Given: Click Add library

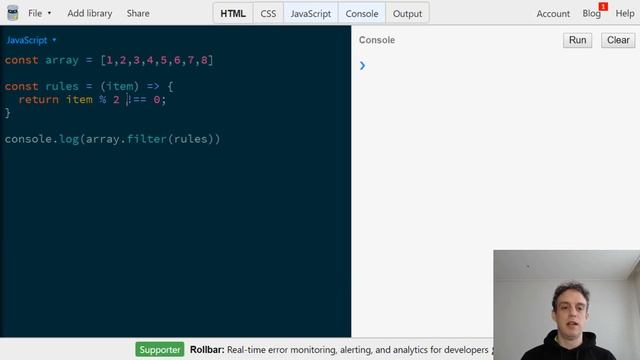Looking at the screenshot, I should click(89, 13).
